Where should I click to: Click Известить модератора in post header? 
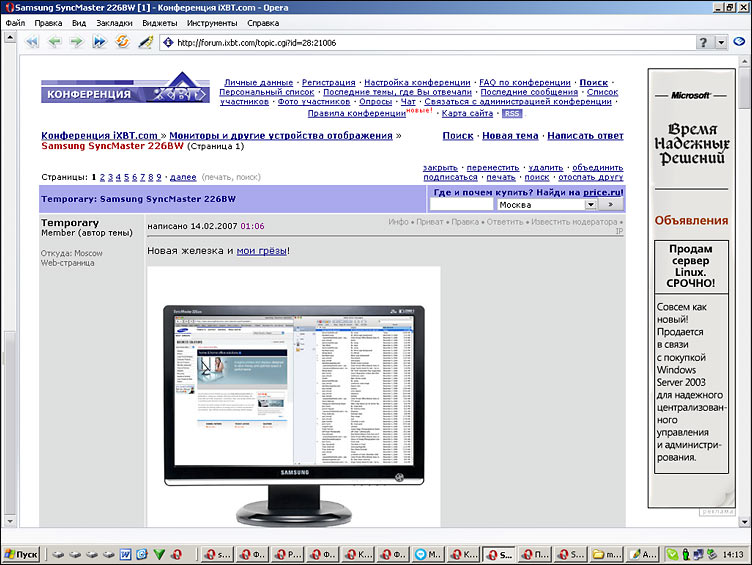[574, 222]
